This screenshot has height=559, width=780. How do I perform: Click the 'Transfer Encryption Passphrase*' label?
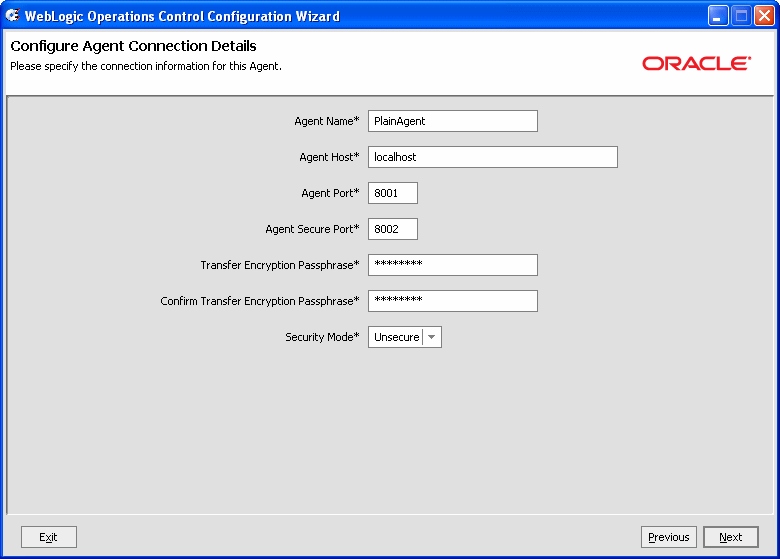click(x=280, y=265)
